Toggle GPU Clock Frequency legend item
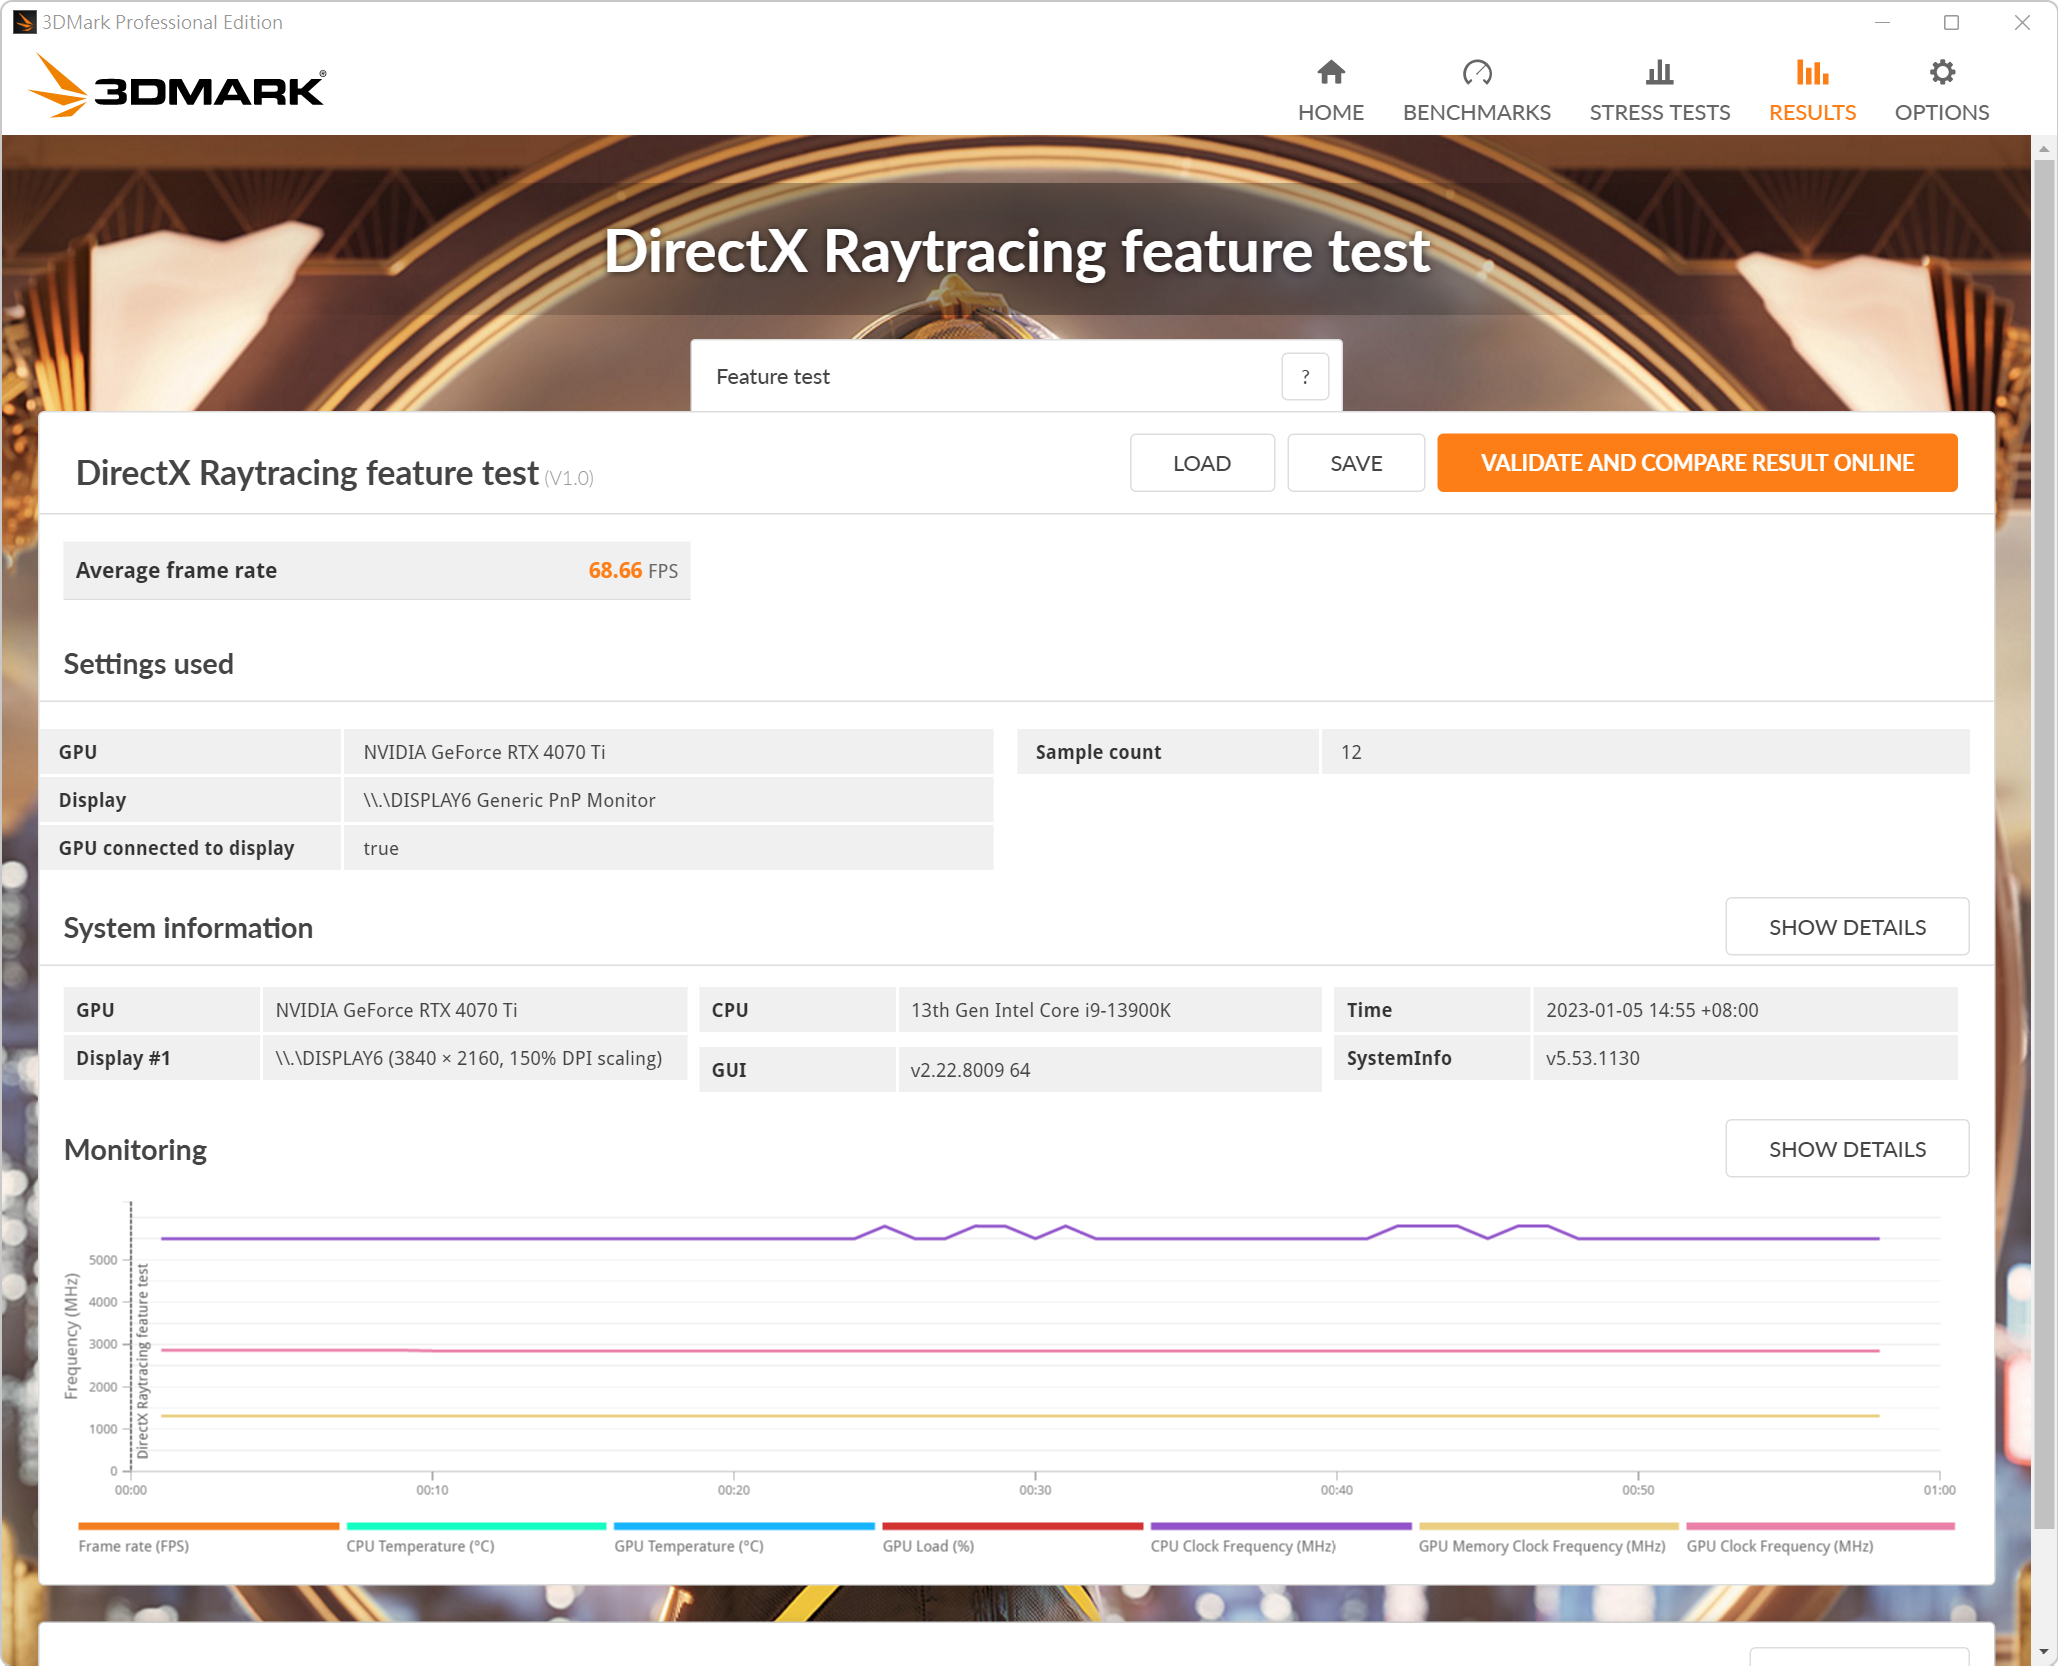The height and width of the screenshot is (1666, 2058). coord(1820,1538)
